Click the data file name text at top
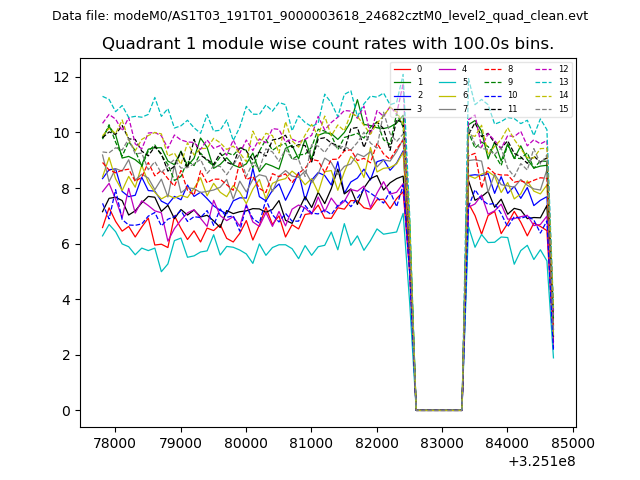 coord(320,16)
